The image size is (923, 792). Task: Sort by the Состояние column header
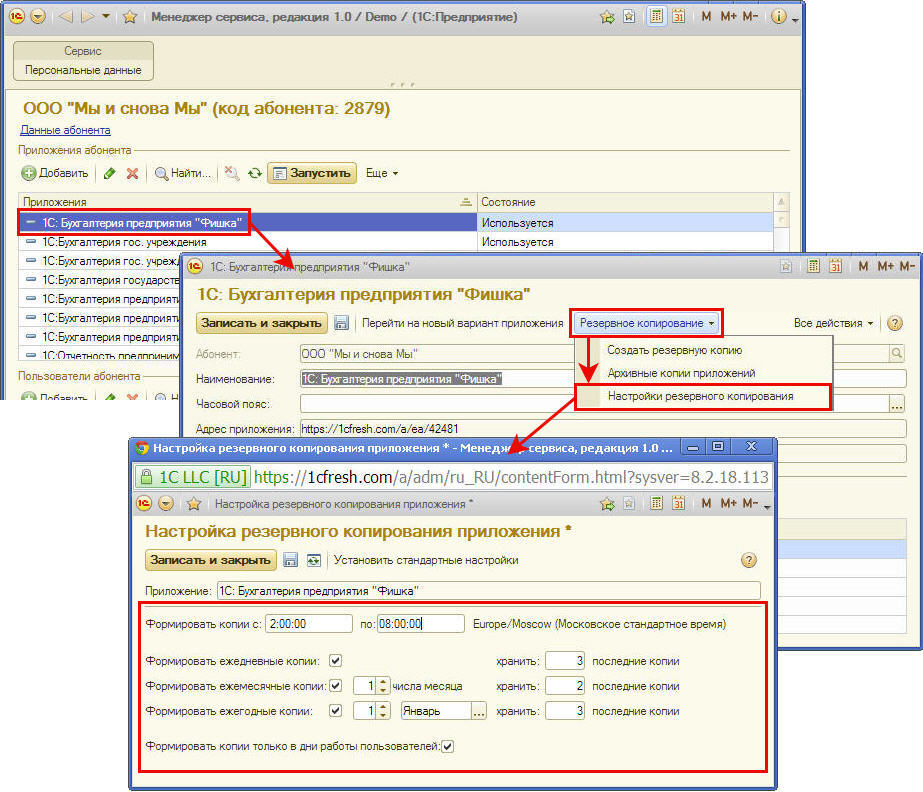(x=625, y=202)
